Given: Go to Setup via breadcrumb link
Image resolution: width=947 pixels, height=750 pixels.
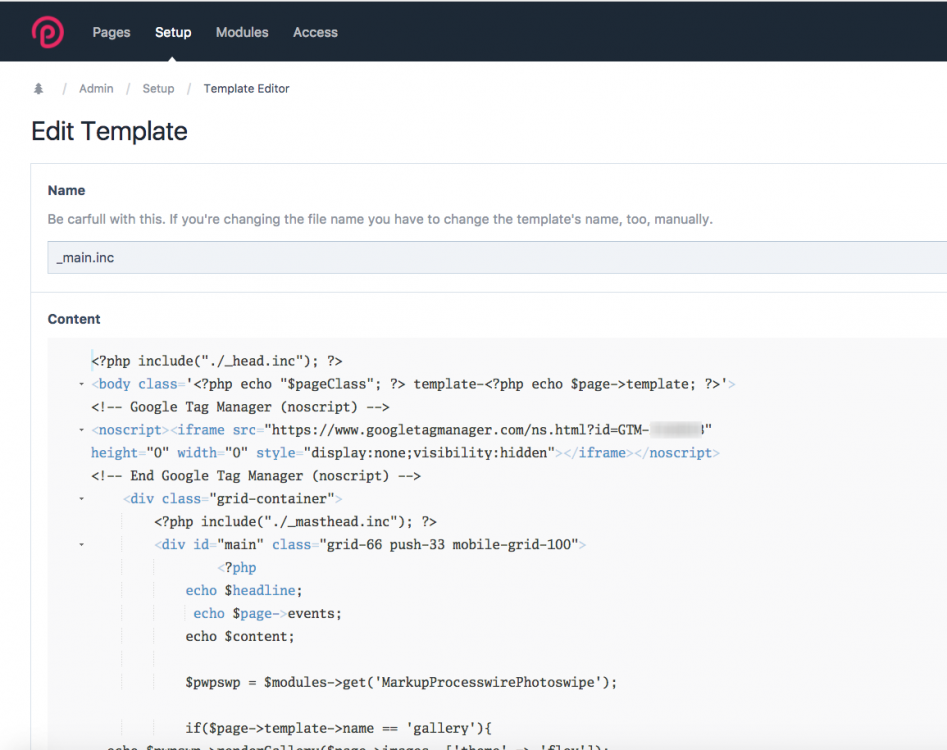Looking at the screenshot, I should (158, 89).
